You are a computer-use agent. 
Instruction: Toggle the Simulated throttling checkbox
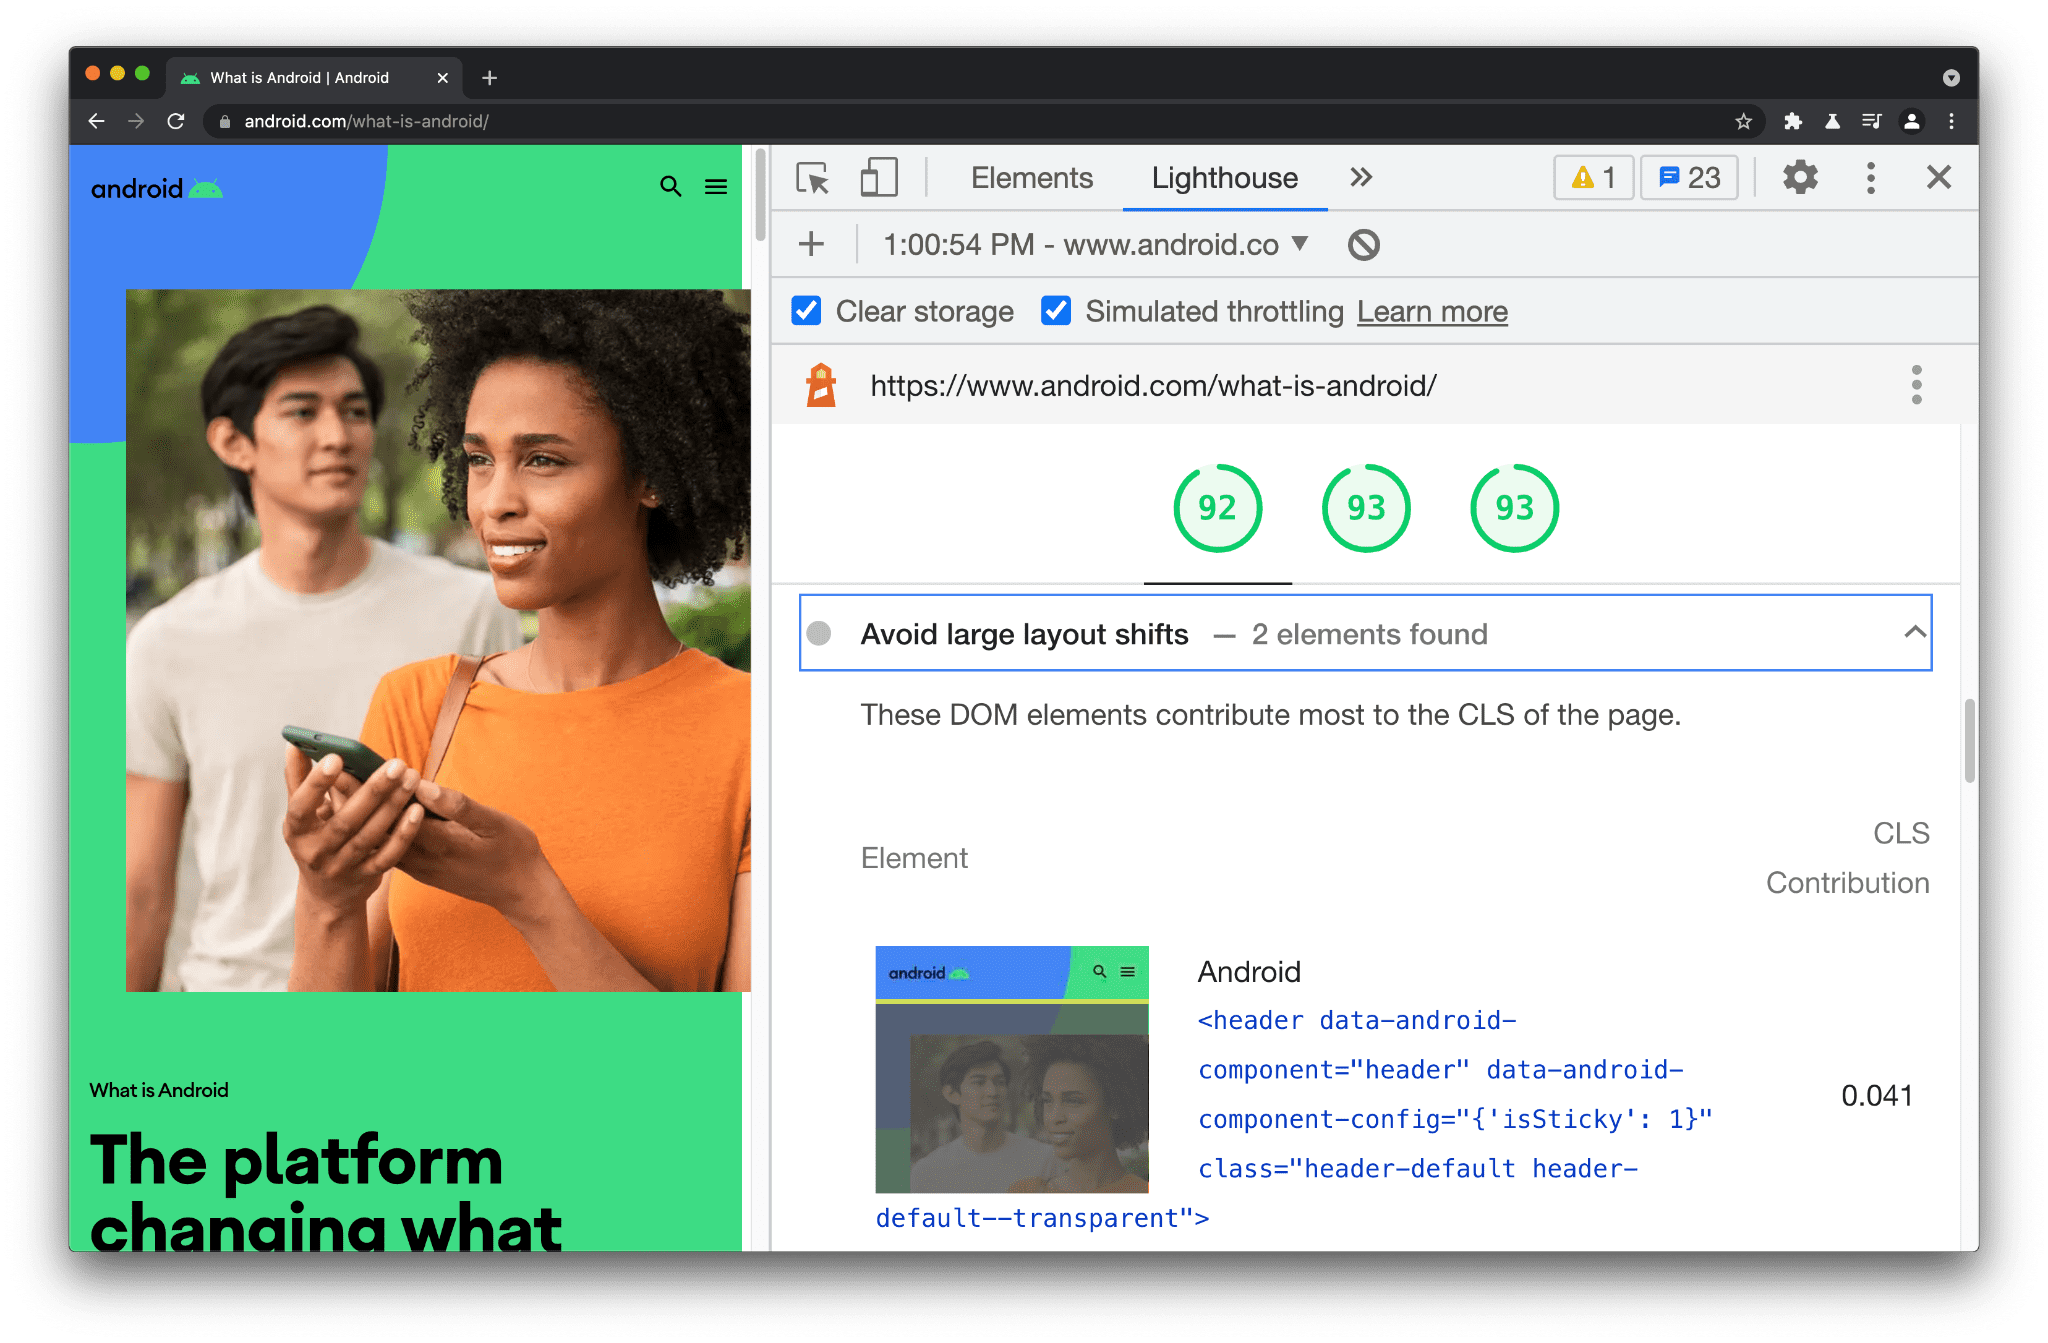(1055, 312)
